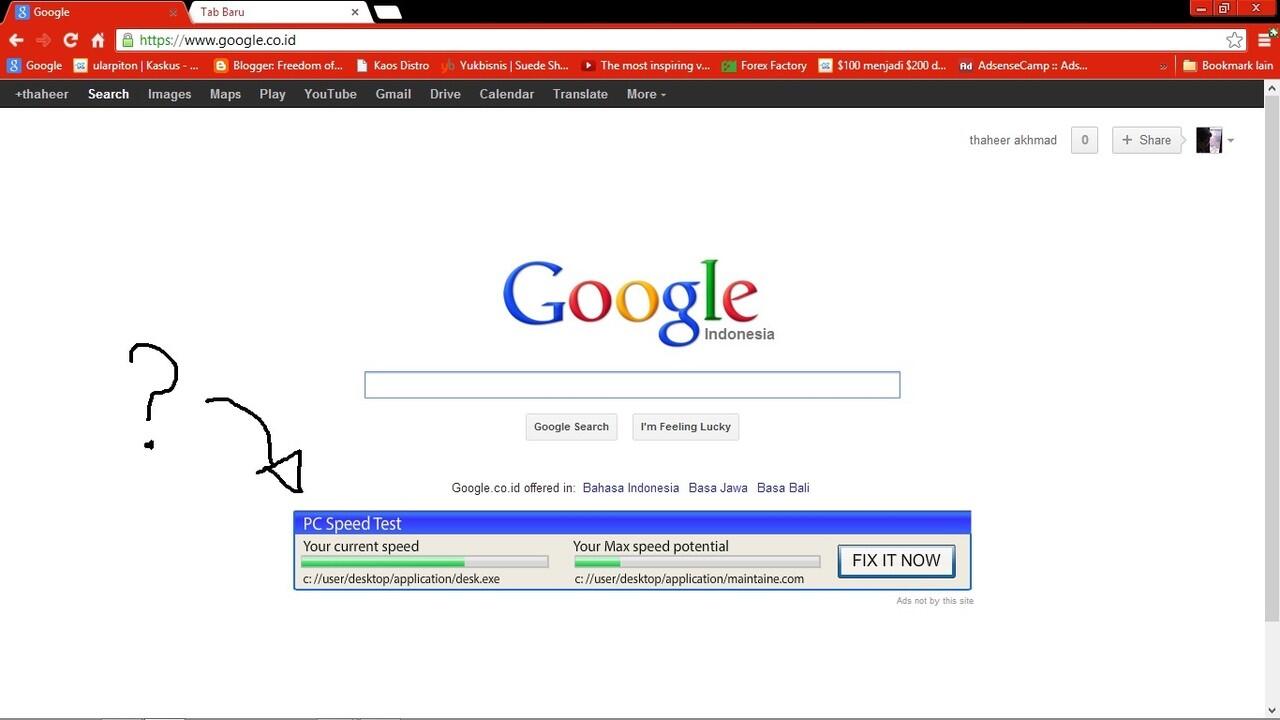Click the green padlock in the address bar
This screenshot has height=720, width=1280.
127,40
